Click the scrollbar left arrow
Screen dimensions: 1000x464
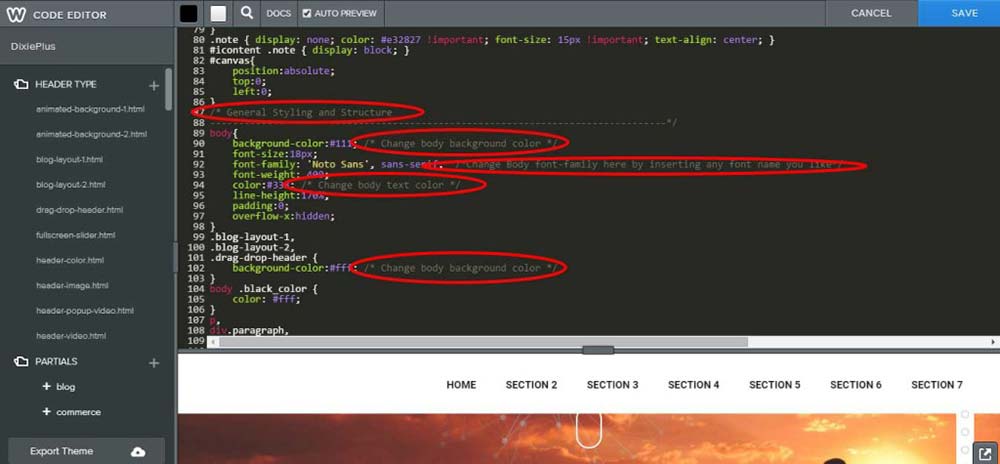213,342
